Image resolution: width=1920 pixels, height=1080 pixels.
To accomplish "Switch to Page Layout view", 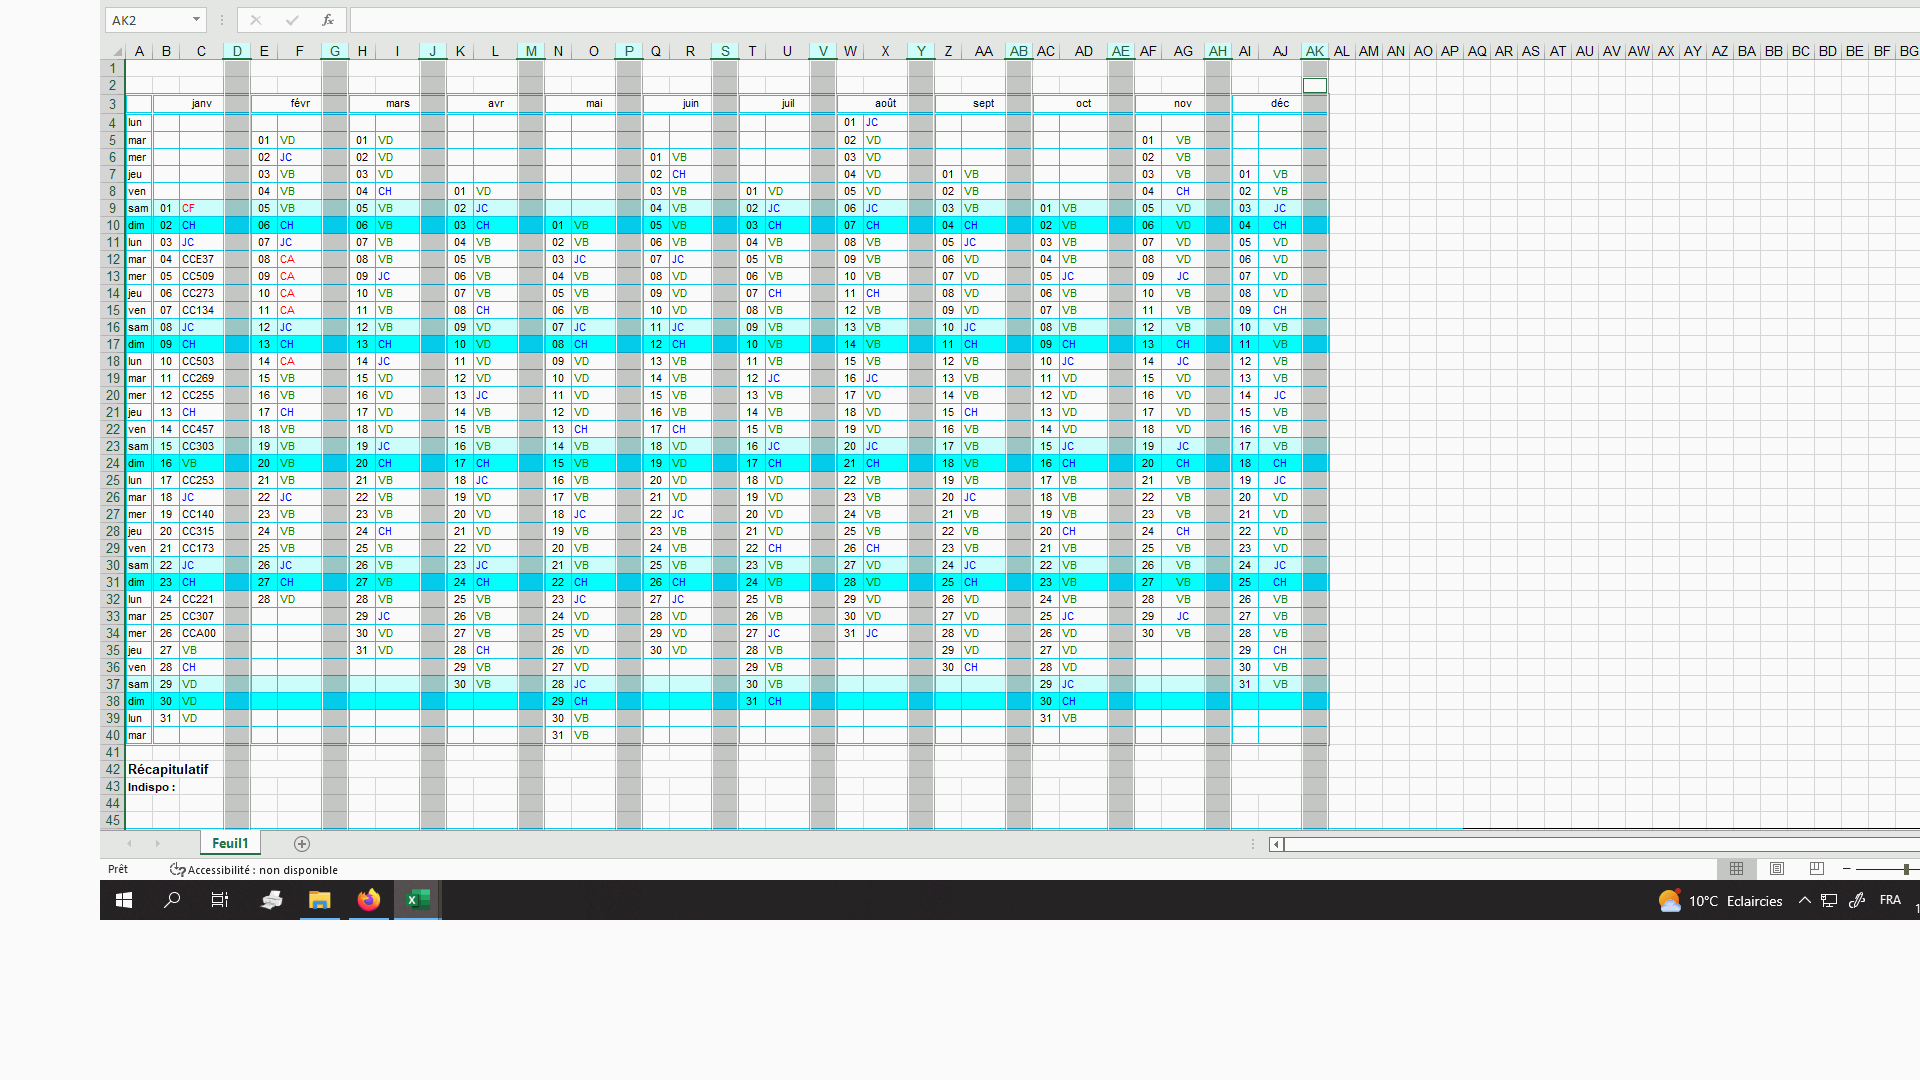I will tap(1777, 869).
